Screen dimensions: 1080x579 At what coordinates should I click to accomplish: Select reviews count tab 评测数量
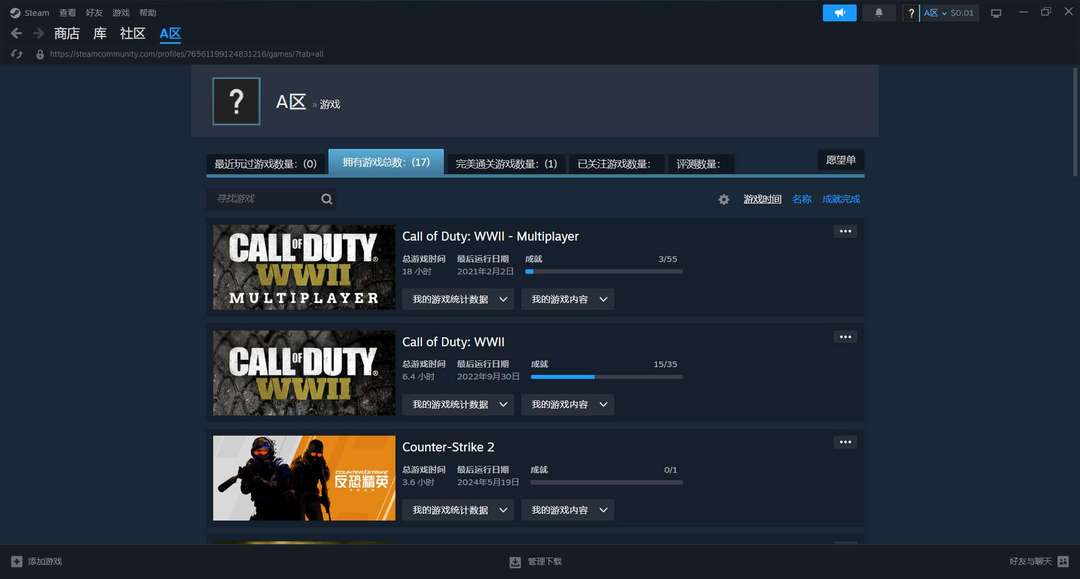700,164
